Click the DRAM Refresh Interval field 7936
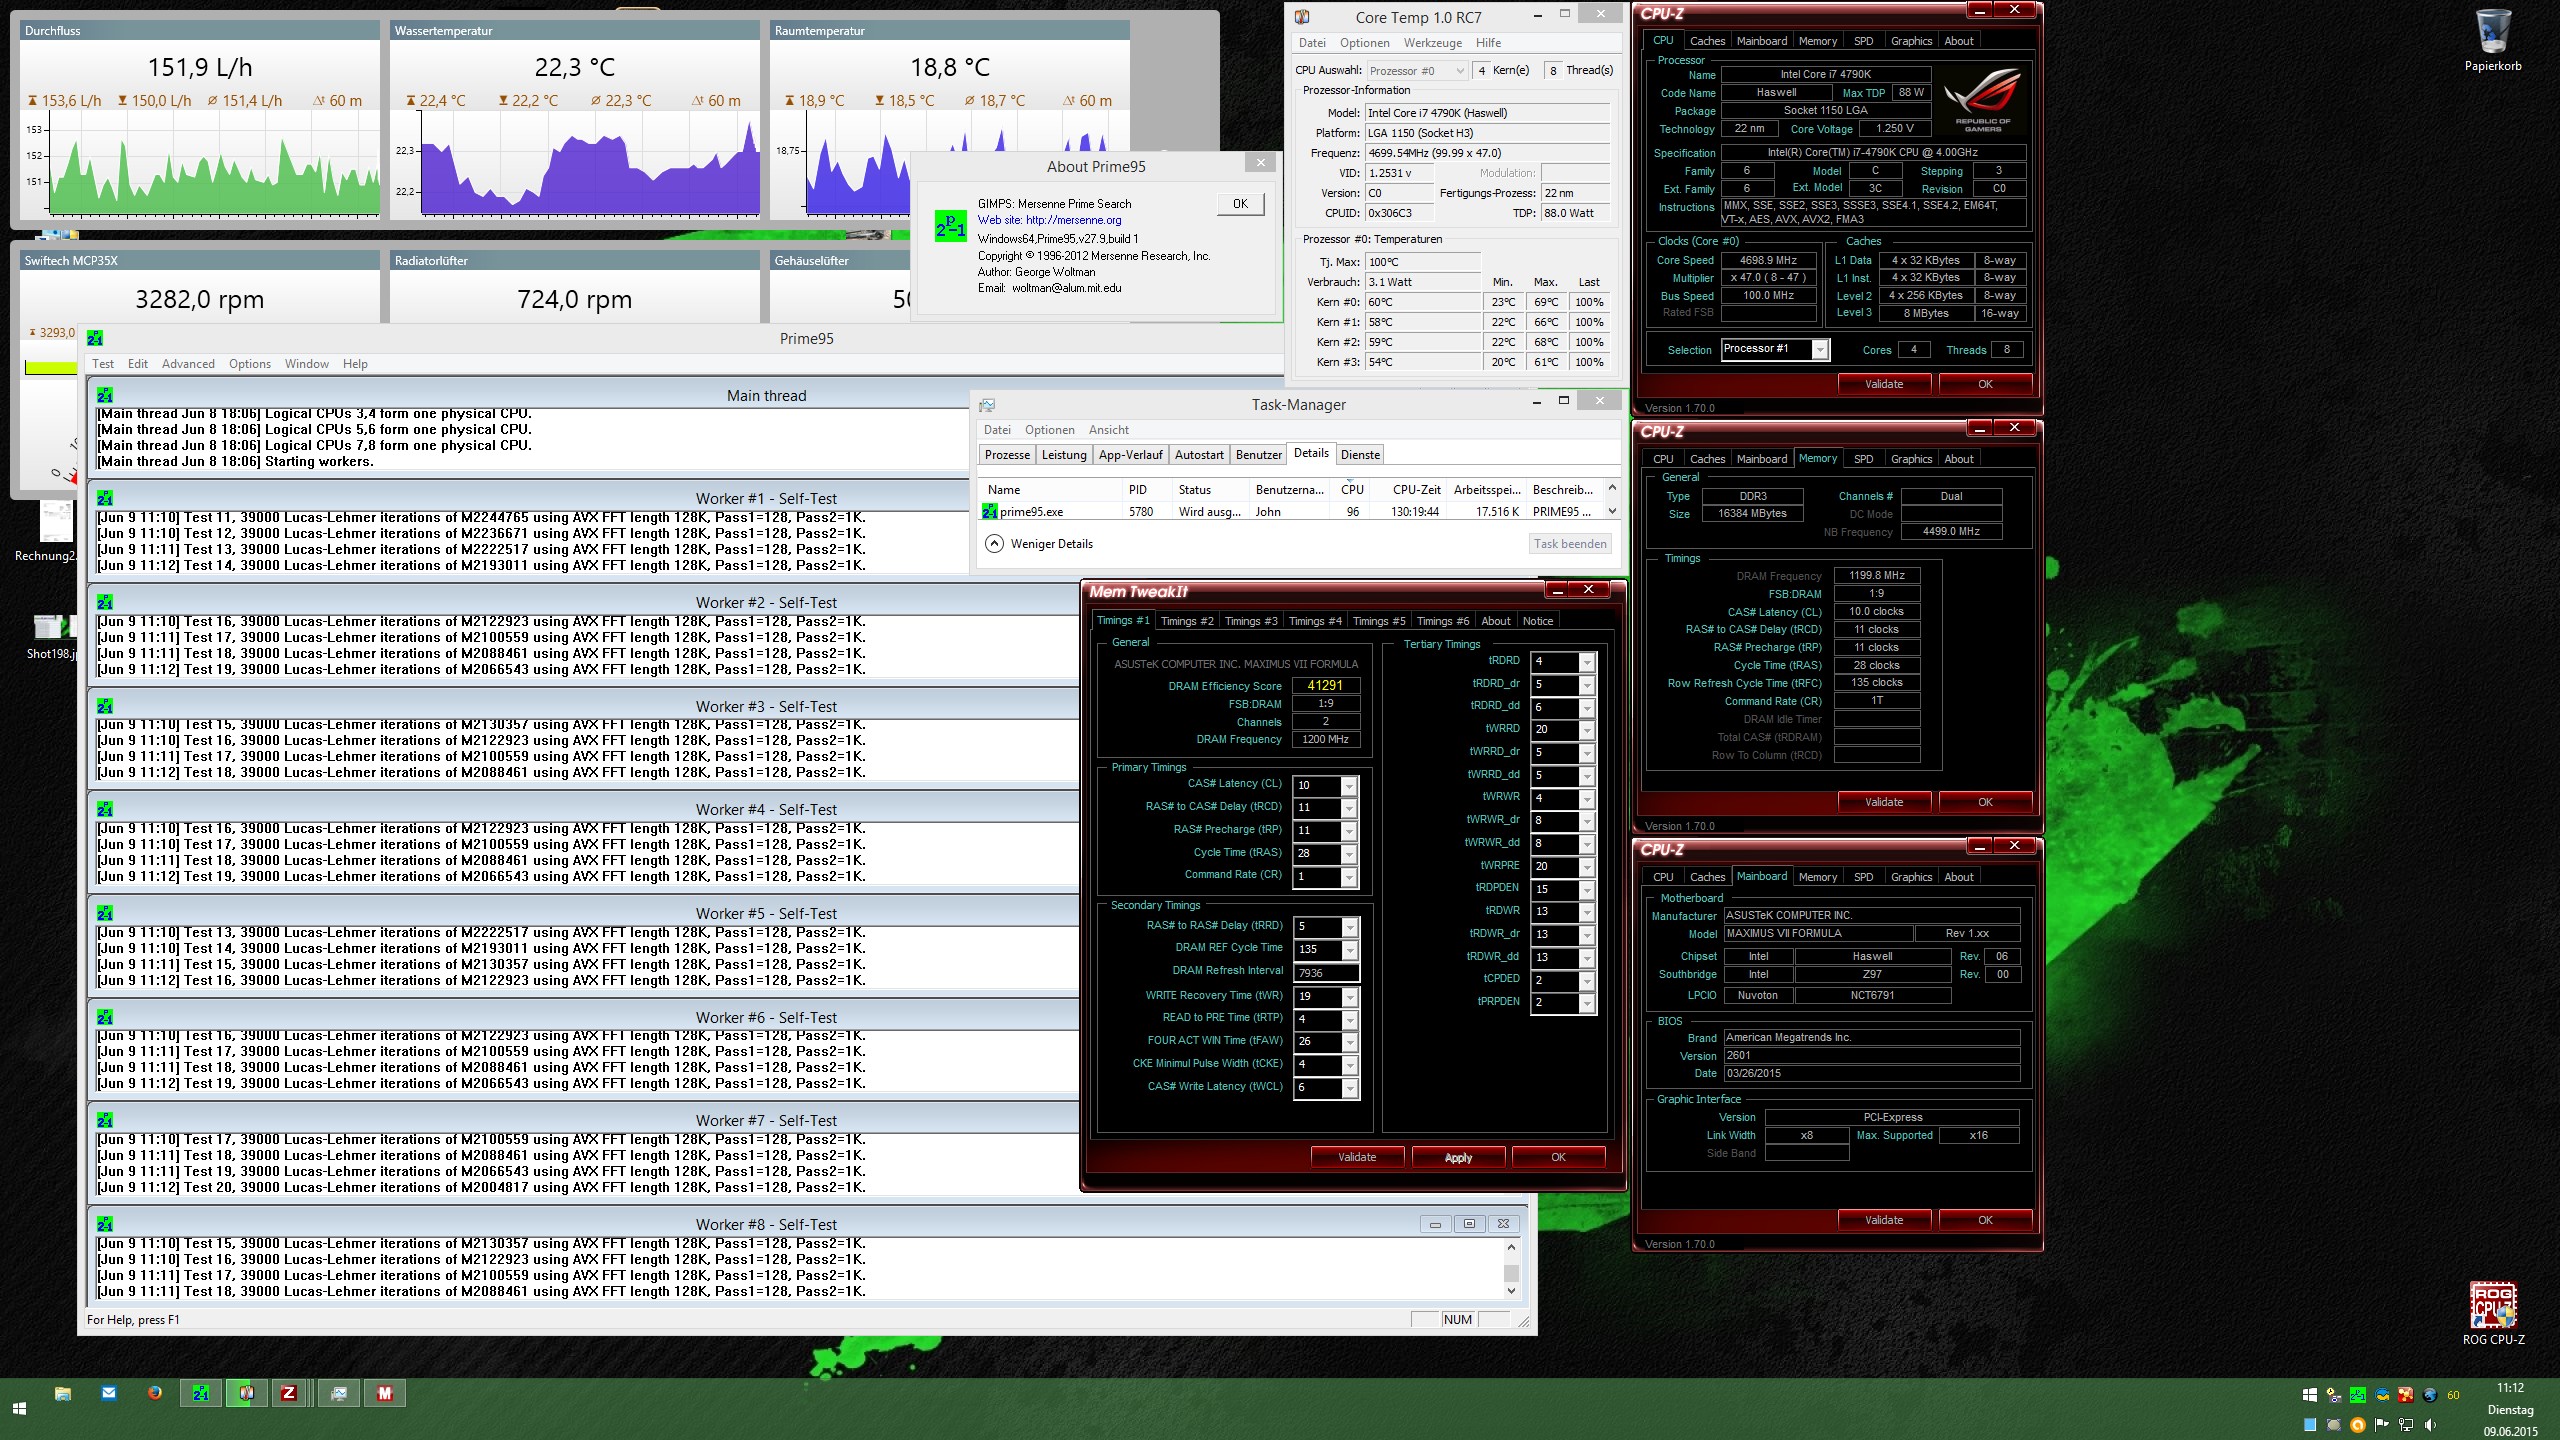The width and height of the screenshot is (2560, 1440). [1326, 973]
